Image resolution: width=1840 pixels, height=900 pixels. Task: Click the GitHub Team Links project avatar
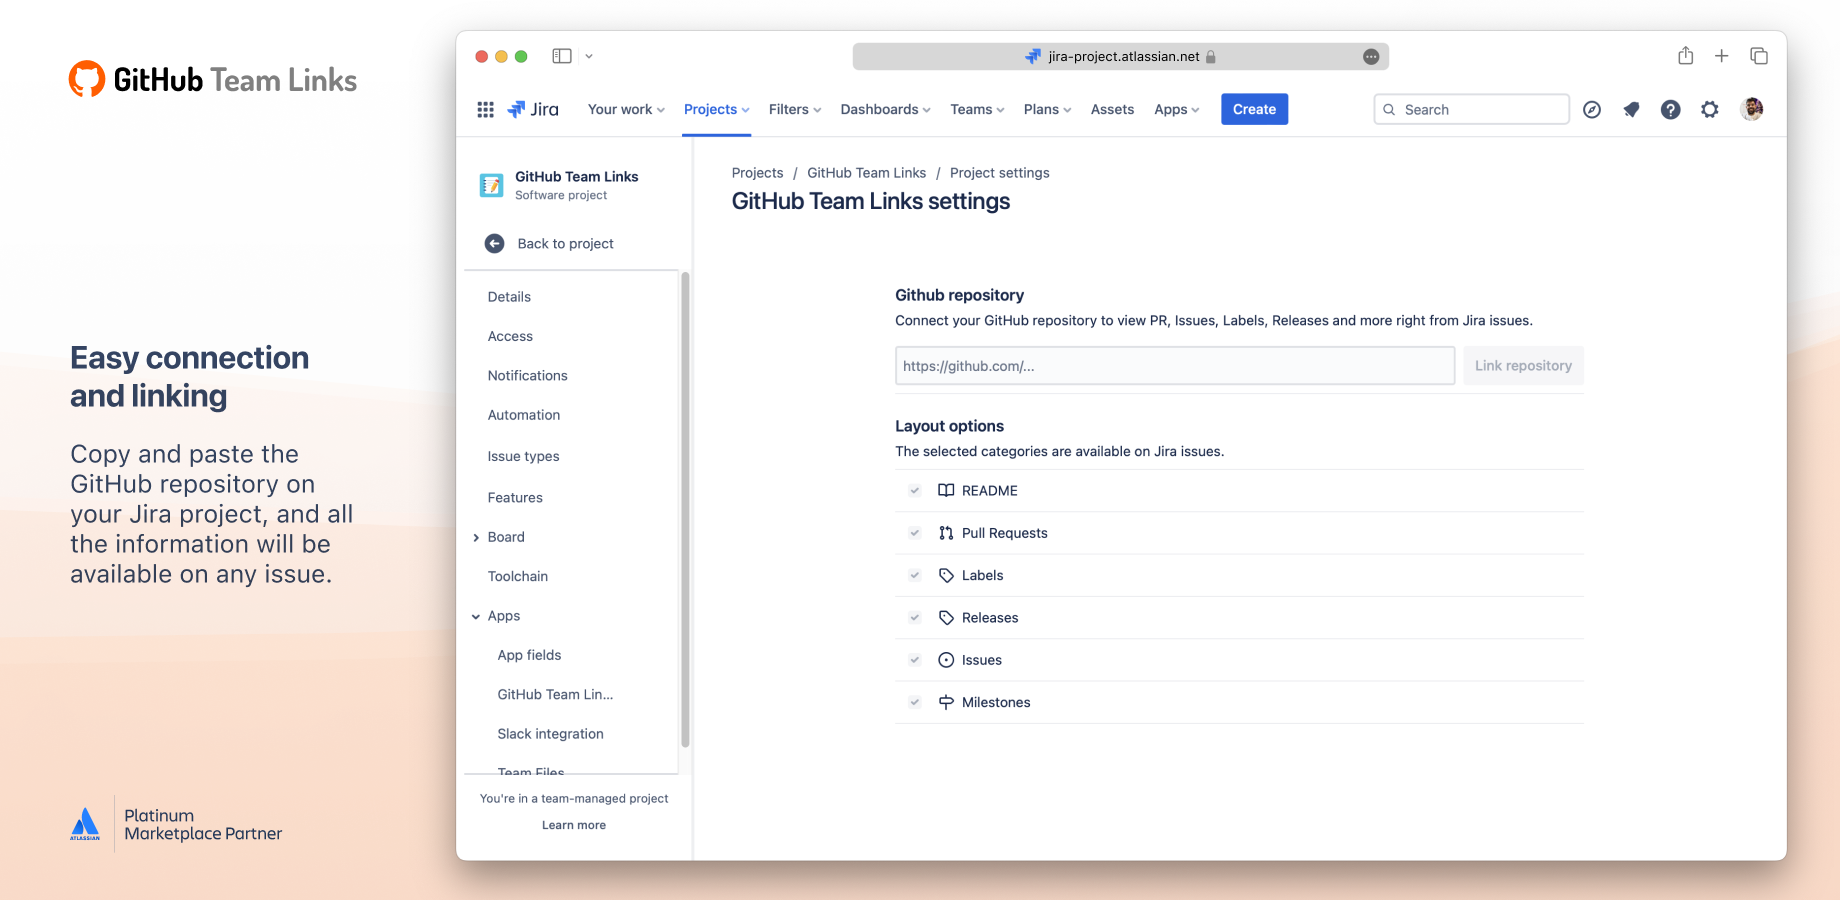click(491, 185)
